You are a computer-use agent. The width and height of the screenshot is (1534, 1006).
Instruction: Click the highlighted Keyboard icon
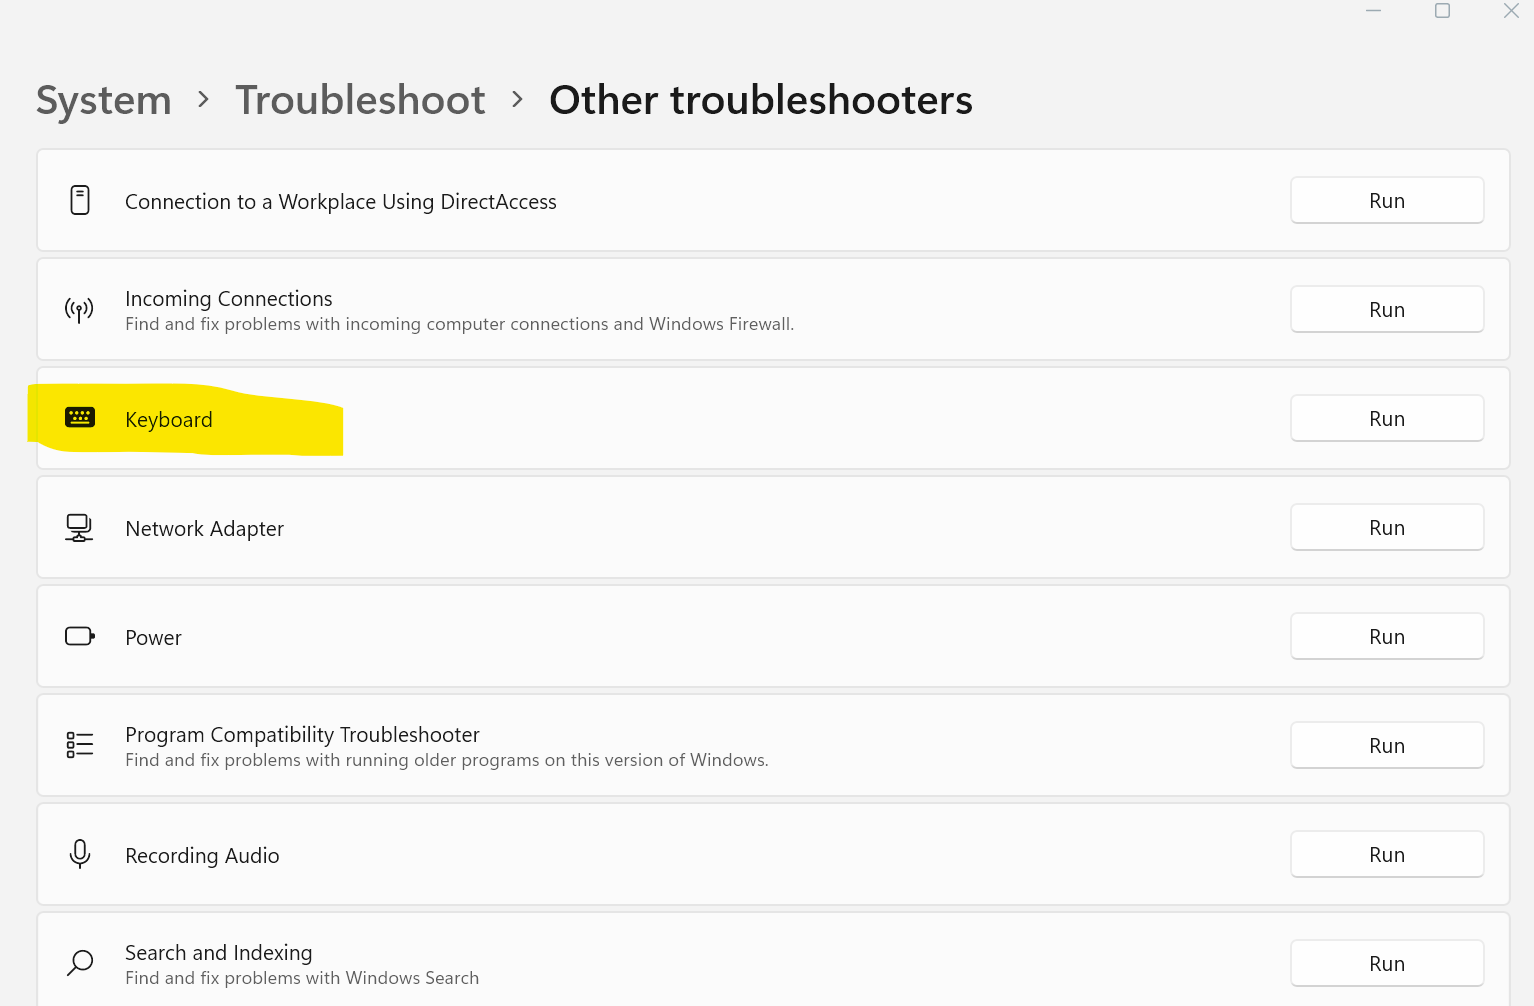click(80, 418)
